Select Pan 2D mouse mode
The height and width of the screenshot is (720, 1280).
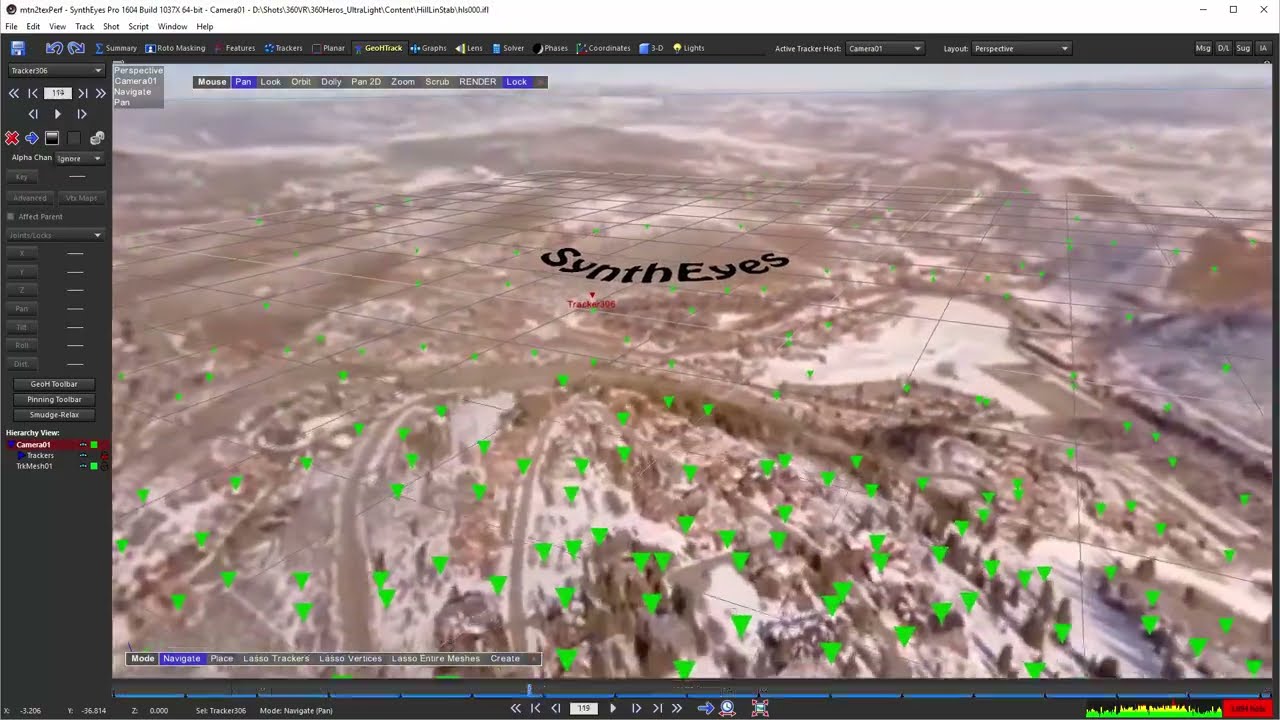pos(366,82)
